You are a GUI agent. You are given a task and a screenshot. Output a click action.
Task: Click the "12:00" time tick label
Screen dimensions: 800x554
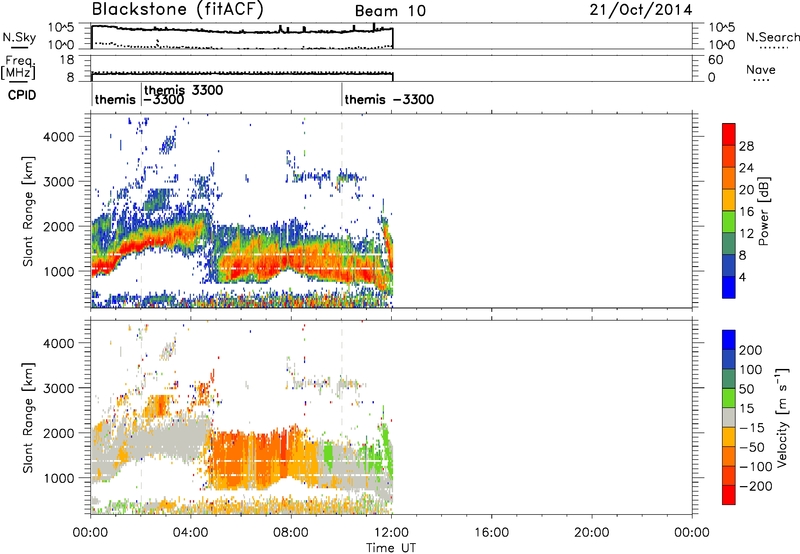tap(391, 533)
